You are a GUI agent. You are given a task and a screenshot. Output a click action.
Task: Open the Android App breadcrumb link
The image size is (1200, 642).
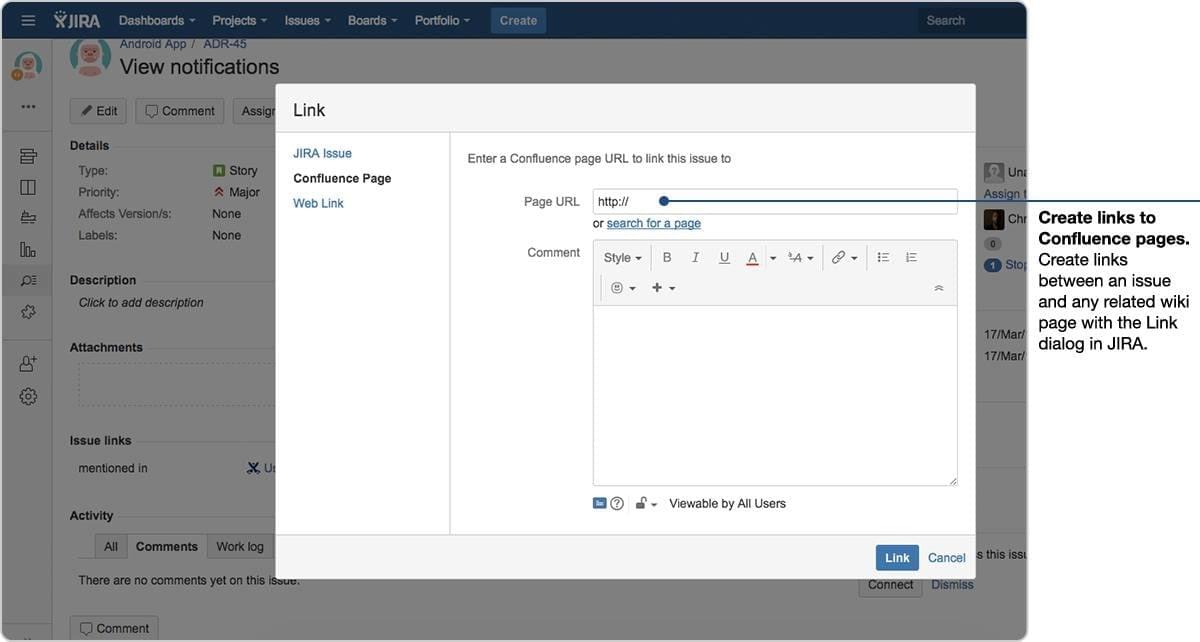tap(153, 44)
